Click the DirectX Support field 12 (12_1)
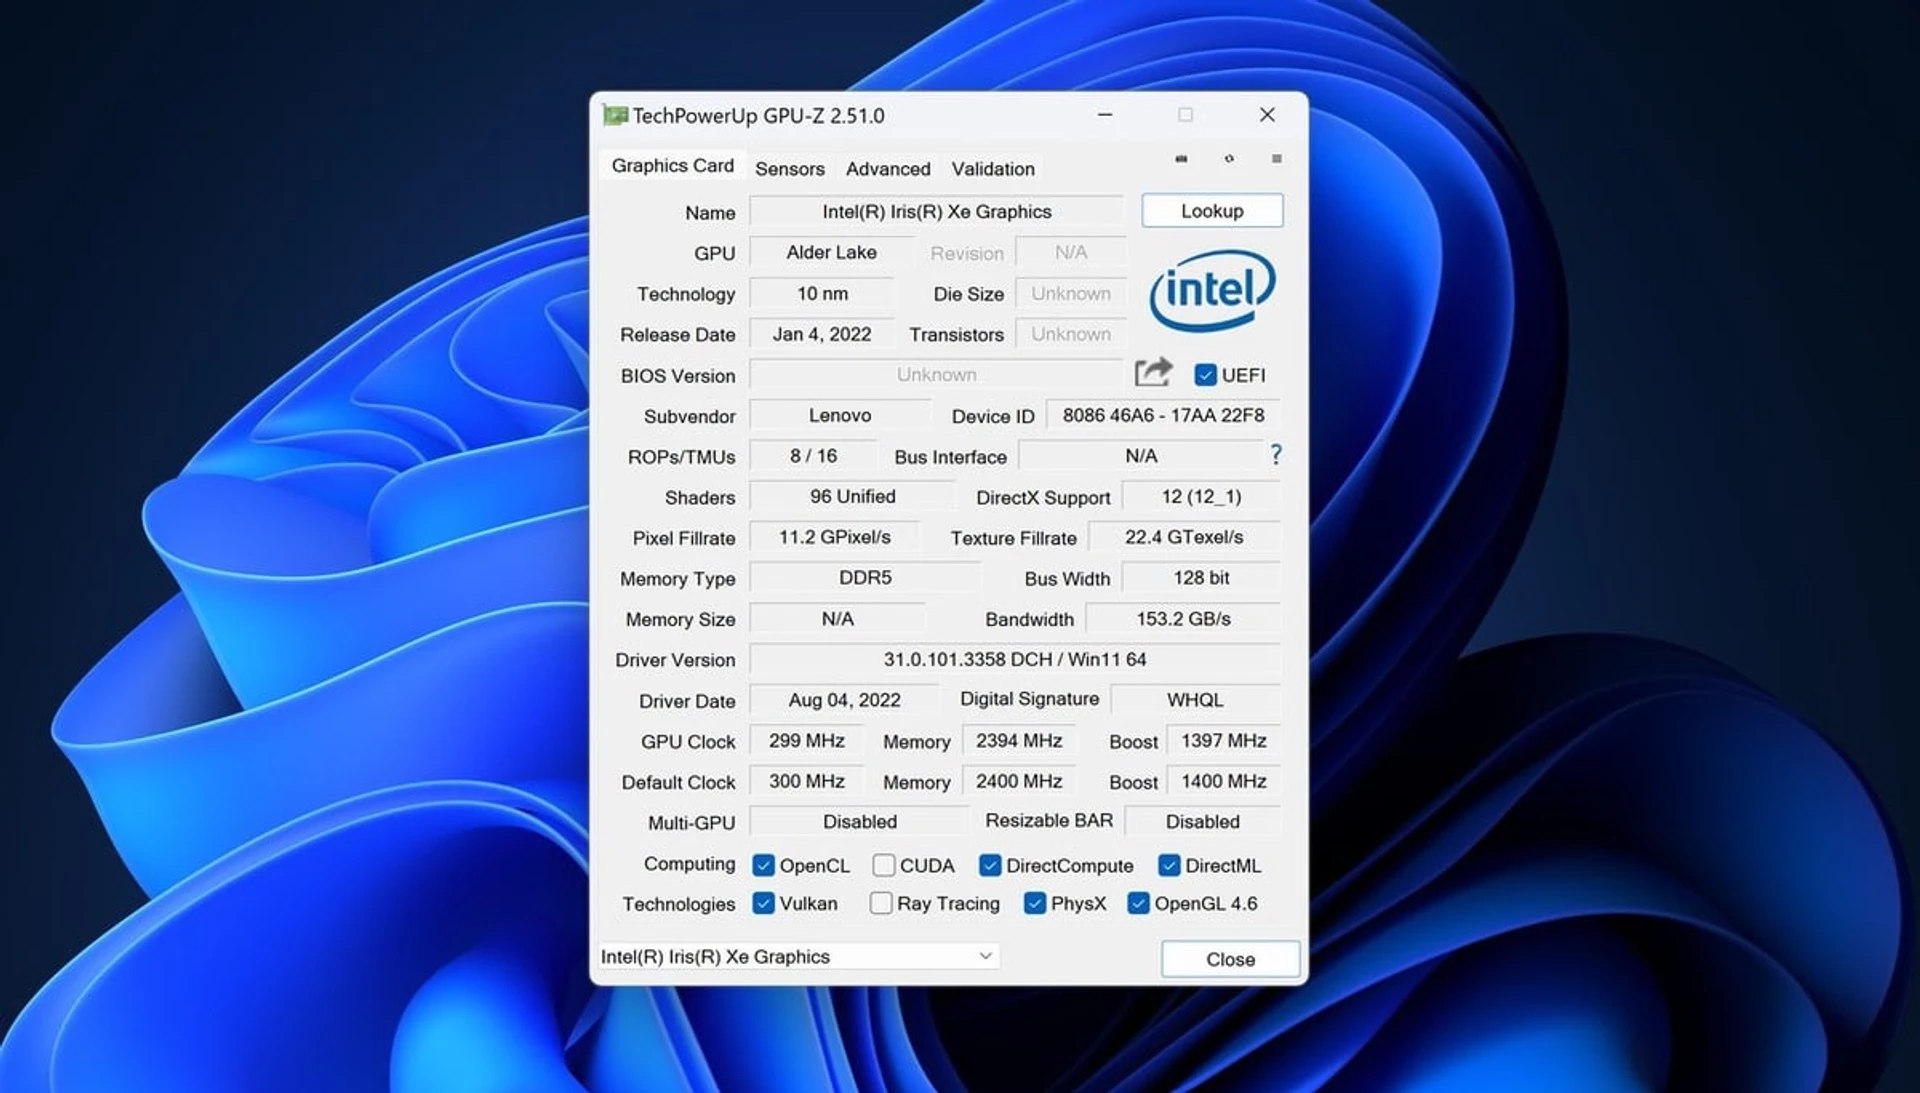The image size is (1920, 1093). [1201, 497]
